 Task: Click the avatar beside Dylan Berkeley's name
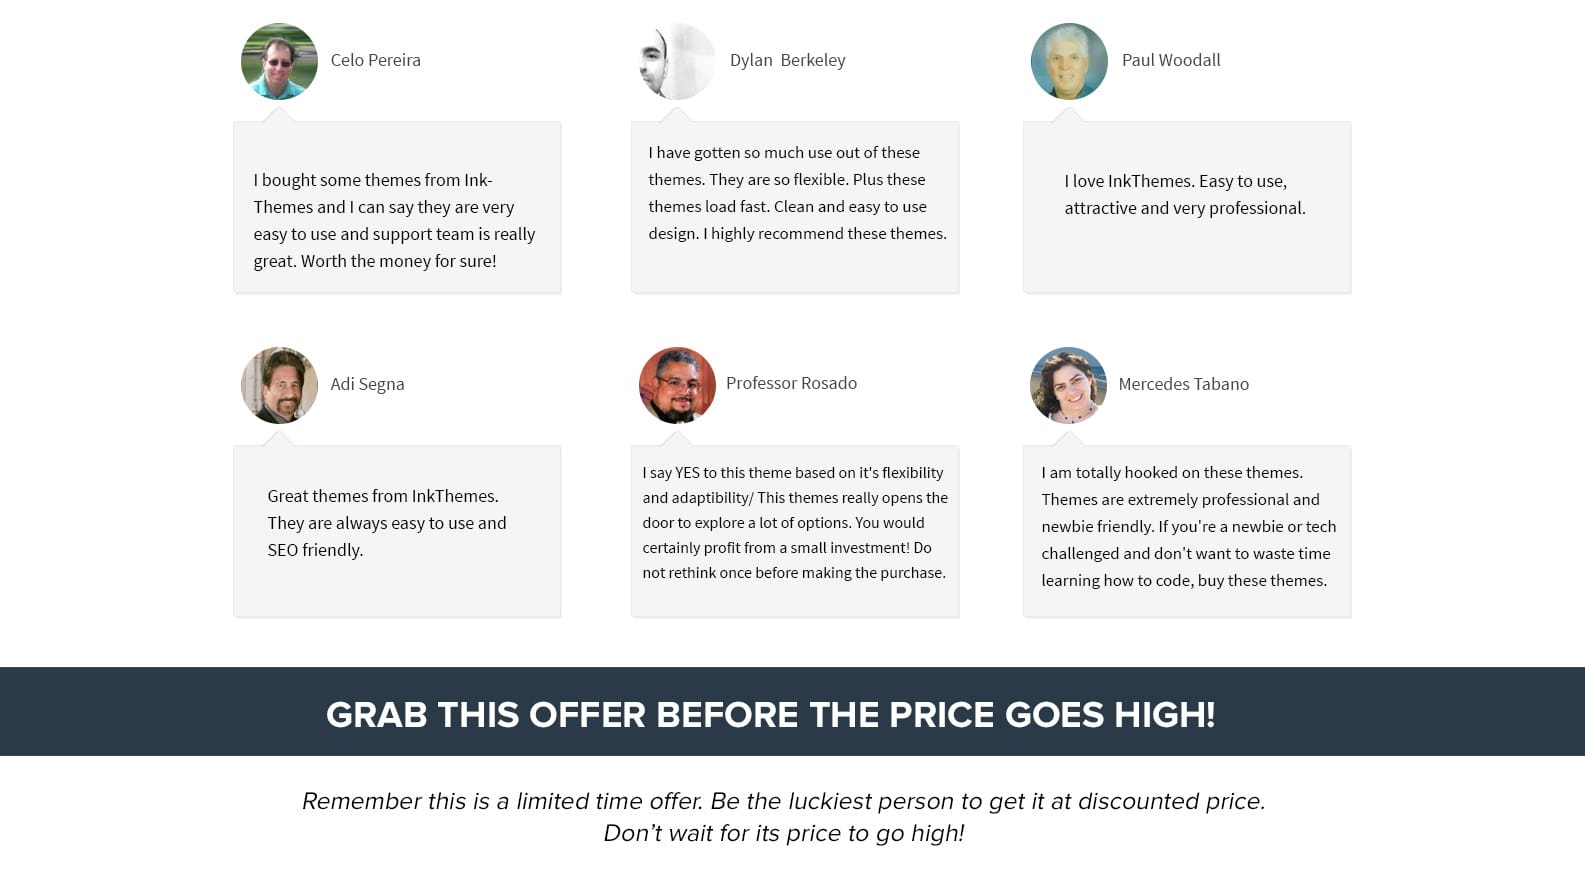pyautogui.click(x=677, y=61)
